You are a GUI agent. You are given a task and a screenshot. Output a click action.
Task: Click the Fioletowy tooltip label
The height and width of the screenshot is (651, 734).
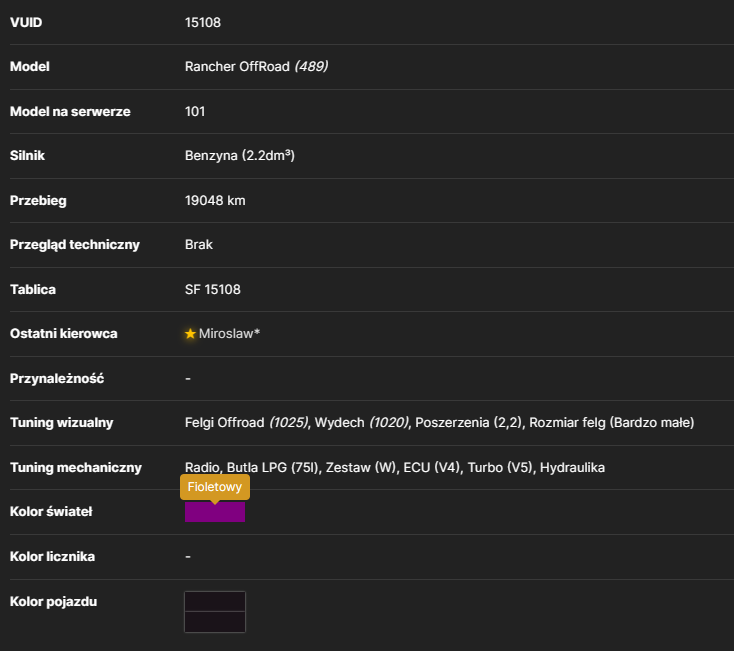click(x=215, y=487)
